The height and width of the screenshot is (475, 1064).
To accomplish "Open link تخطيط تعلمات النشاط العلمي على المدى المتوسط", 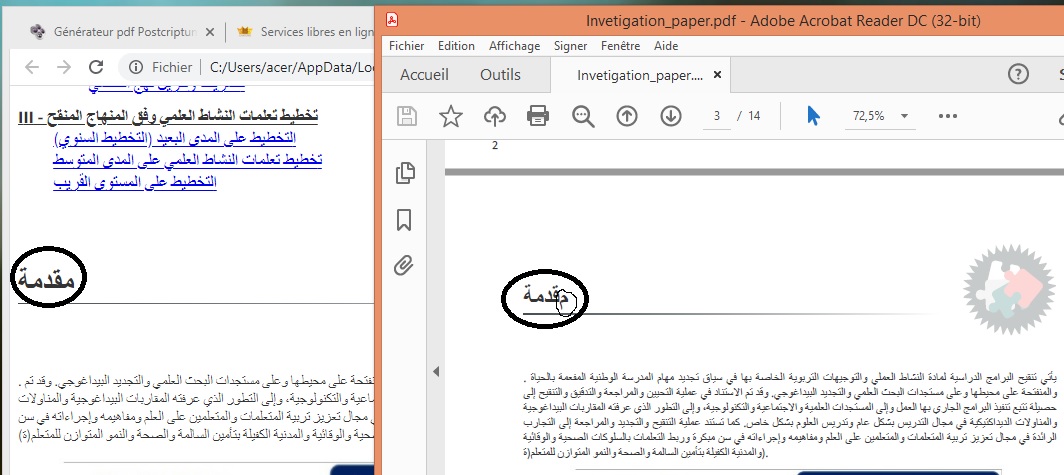I will (187, 160).
